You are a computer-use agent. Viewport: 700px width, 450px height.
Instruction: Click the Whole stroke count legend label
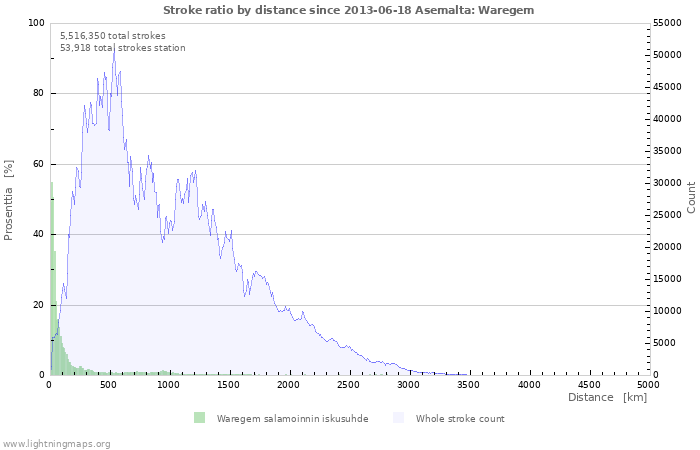pos(460,419)
